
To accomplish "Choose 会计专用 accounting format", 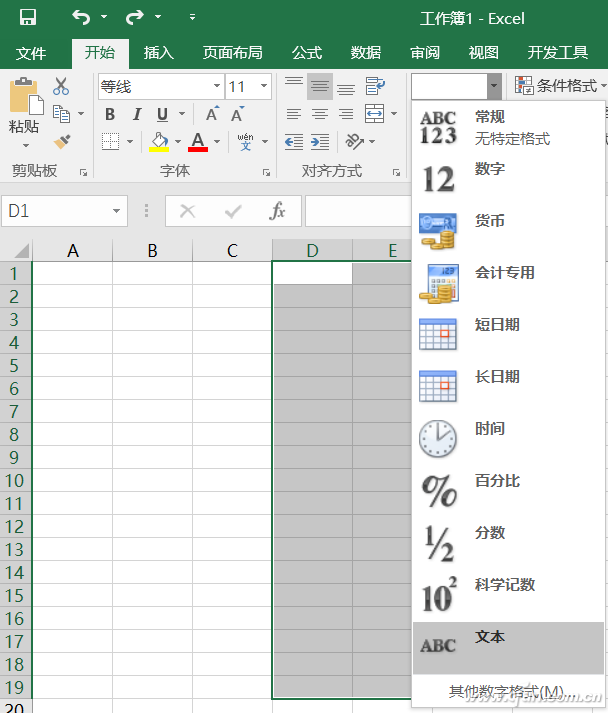I will click(x=508, y=283).
